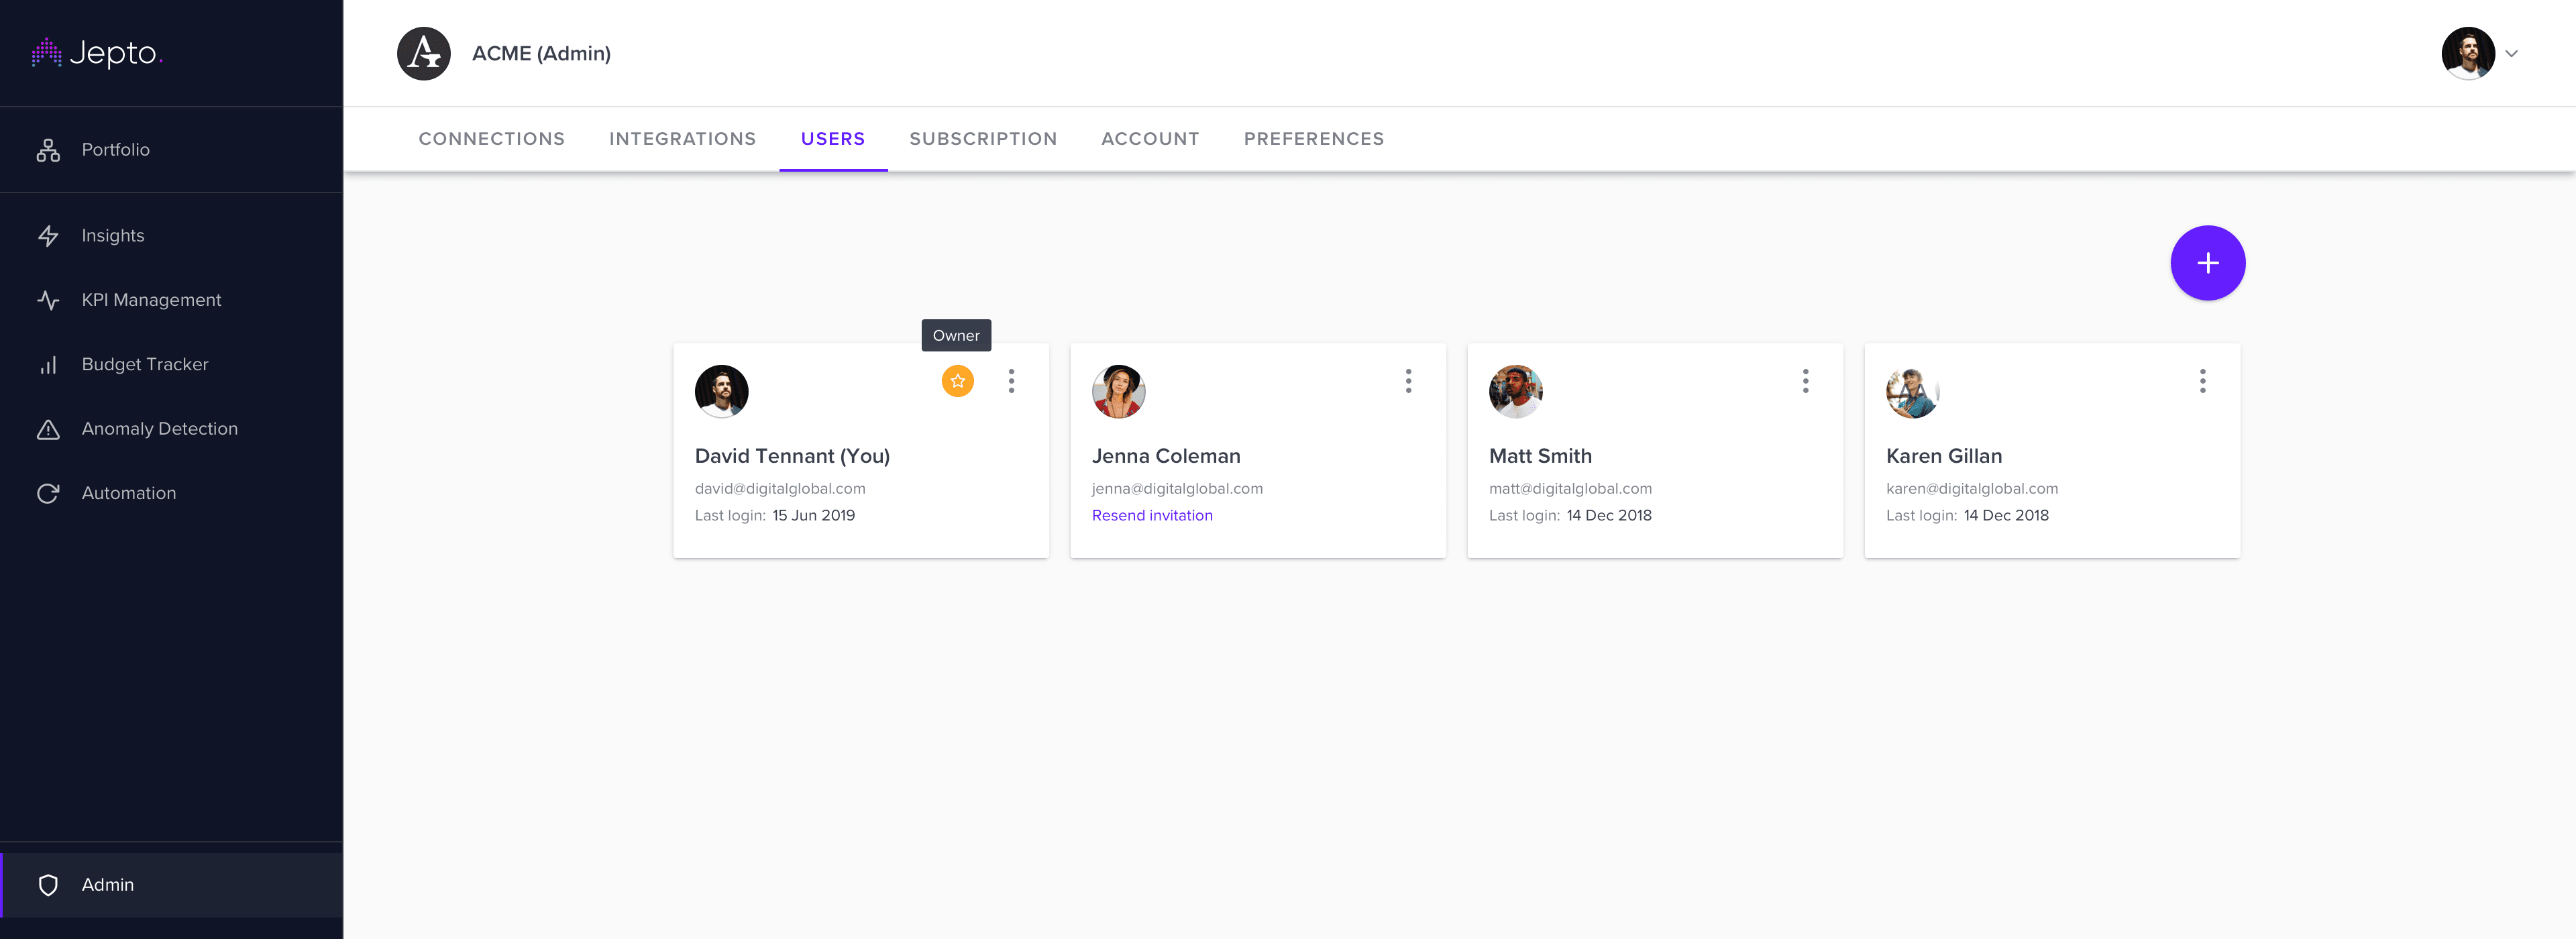Open Budget Tracker
Viewport: 2576px width, 939px height.
click(x=171, y=365)
